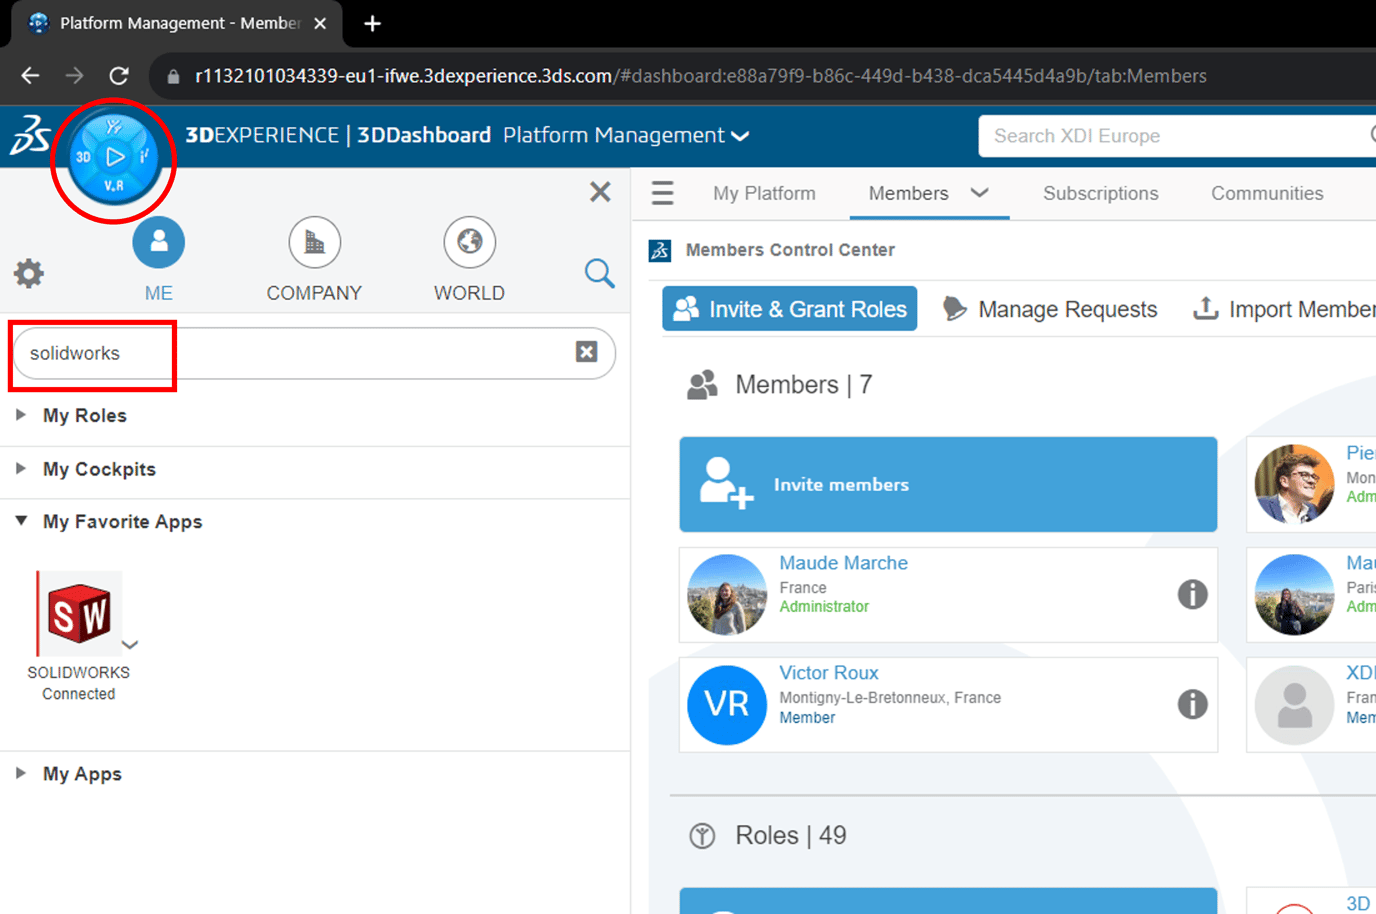
Task: Clear the solidworks search text
Action: coord(586,352)
